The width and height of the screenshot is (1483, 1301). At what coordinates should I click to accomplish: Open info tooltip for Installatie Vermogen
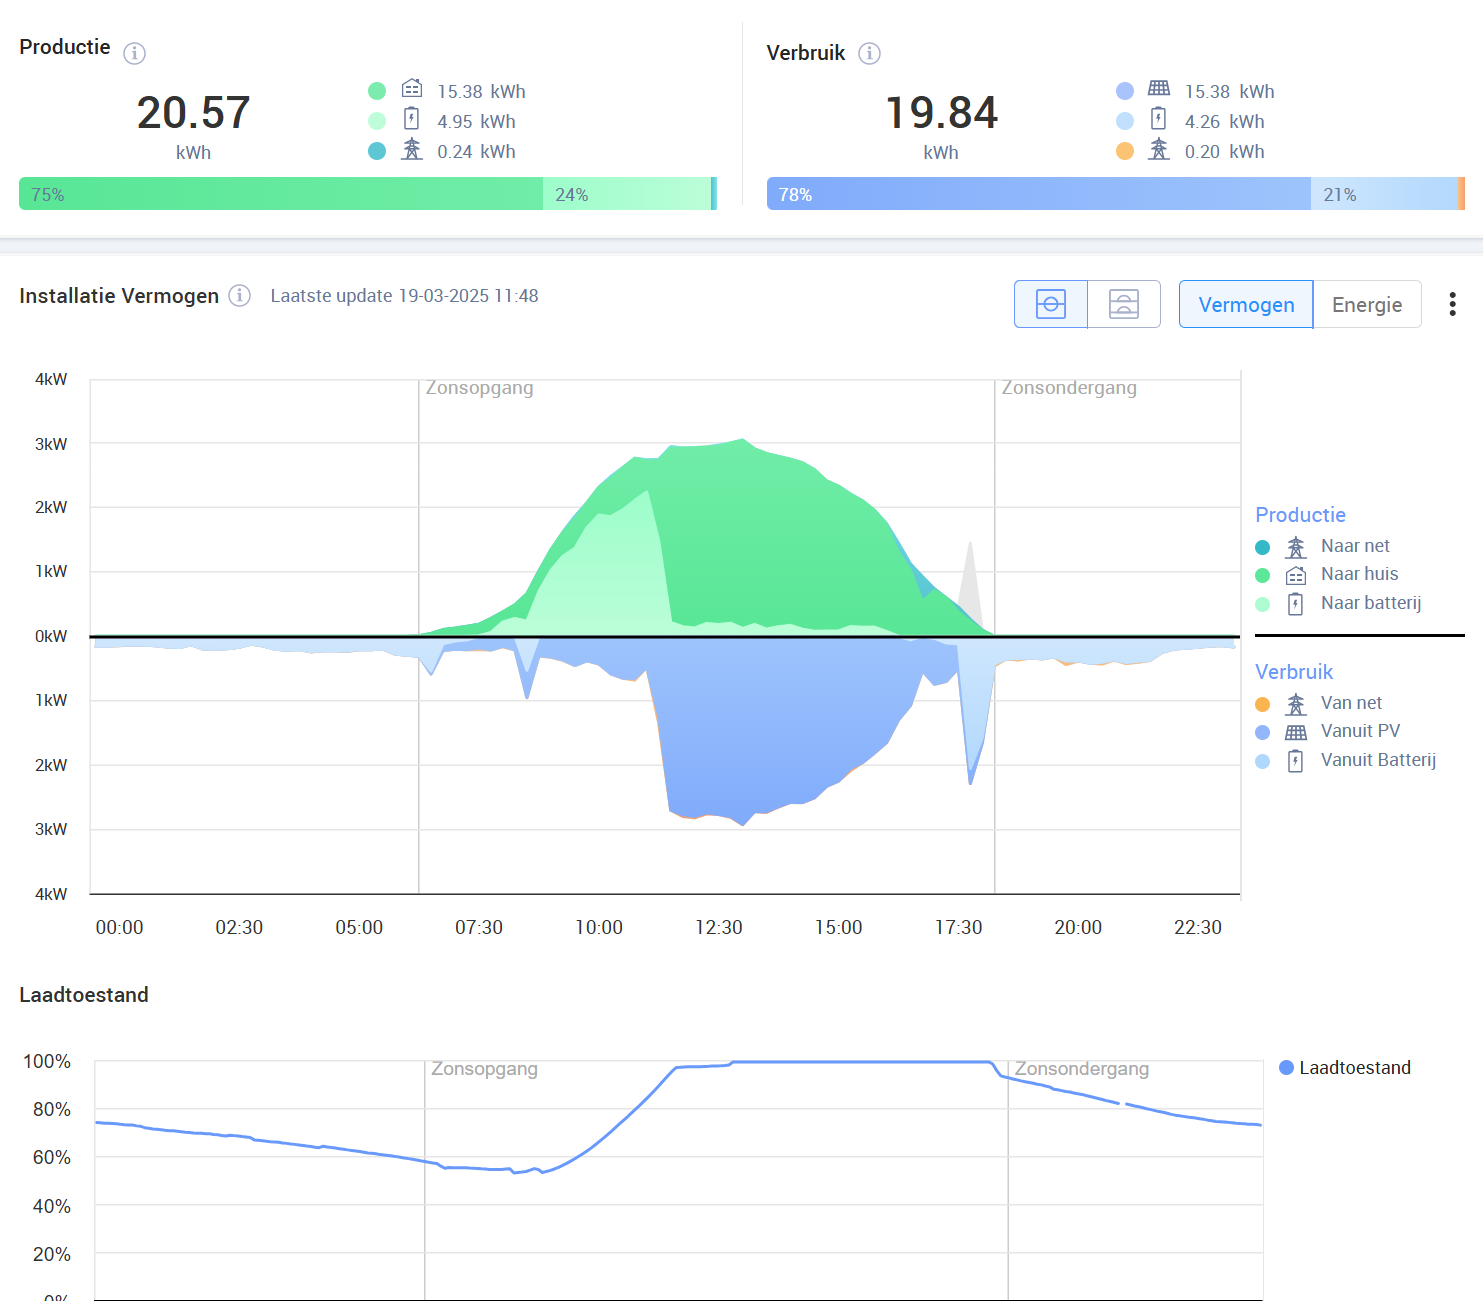(239, 296)
